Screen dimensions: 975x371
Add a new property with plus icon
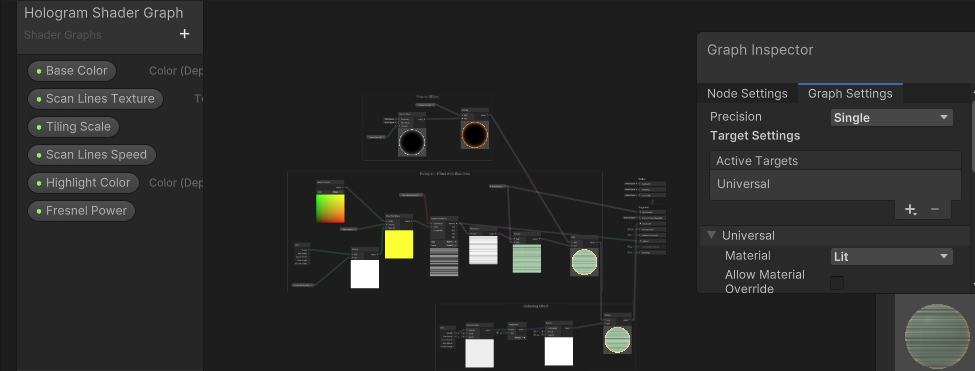coord(184,34)
